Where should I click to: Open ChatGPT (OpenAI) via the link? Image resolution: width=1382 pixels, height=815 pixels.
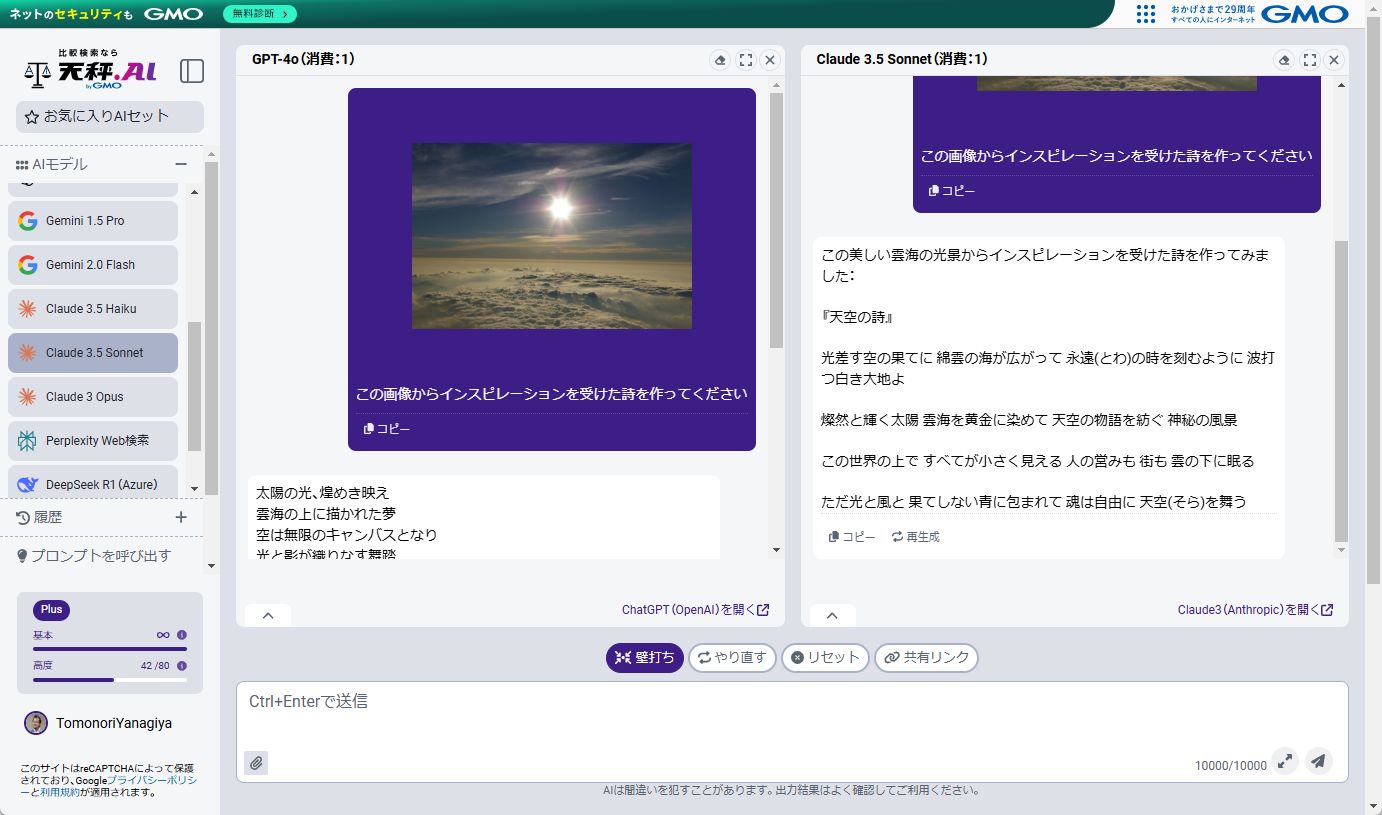694,610
